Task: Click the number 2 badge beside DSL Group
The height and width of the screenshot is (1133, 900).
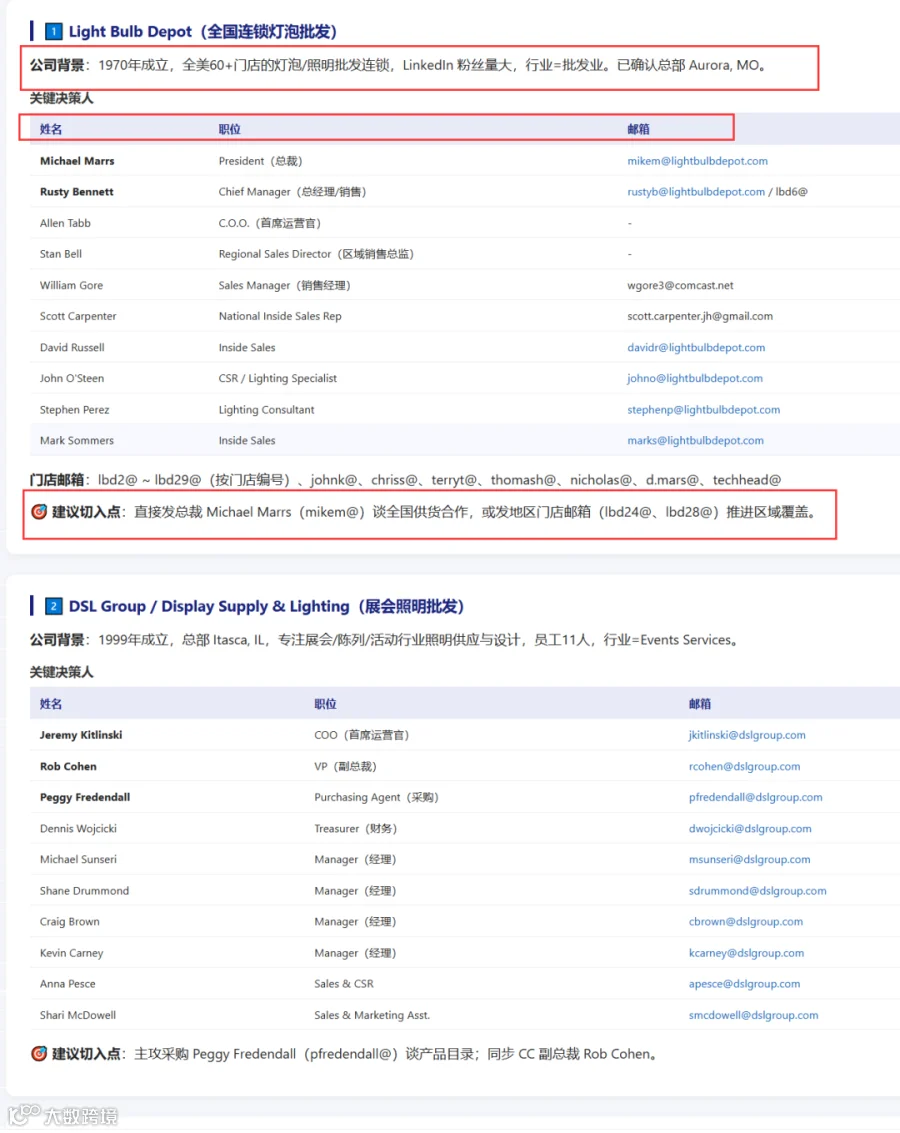Action: [x=53, y=606]
